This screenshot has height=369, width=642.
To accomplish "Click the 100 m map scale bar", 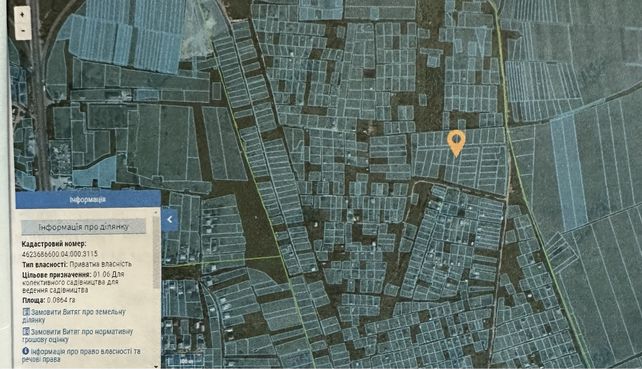I will (186, 361).
